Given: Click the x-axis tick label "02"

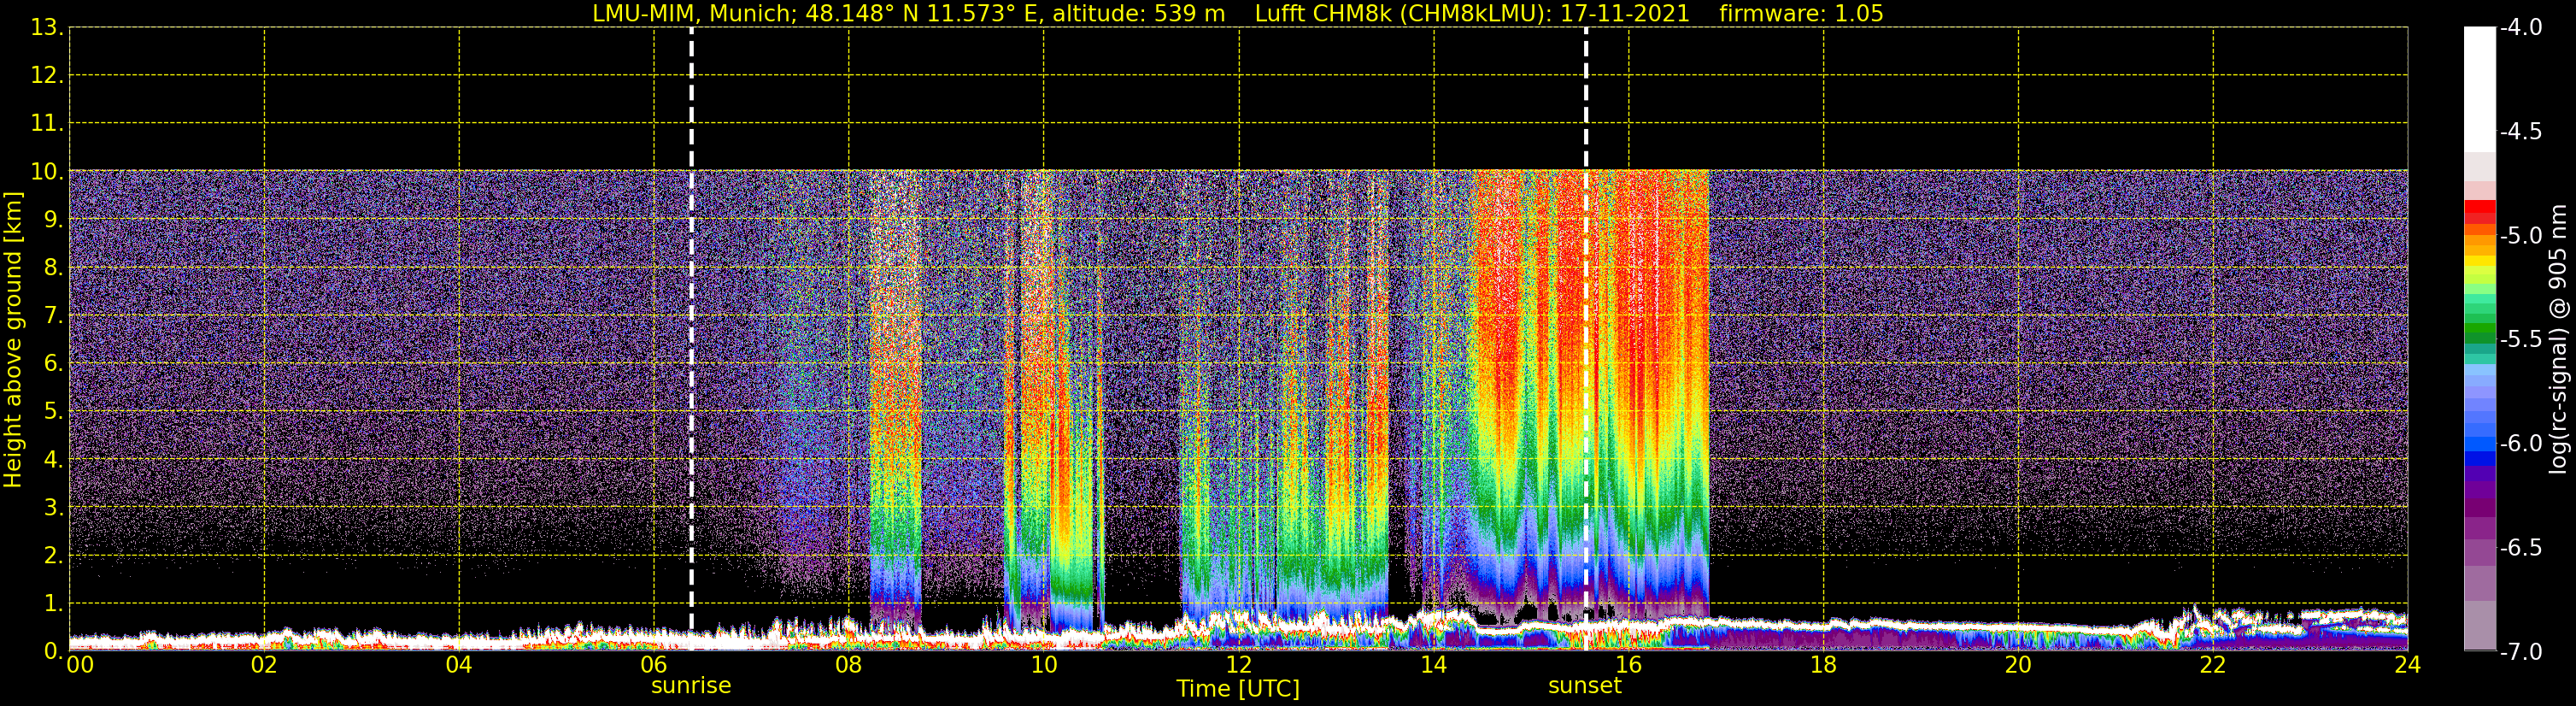Looking at the screenshot, I should [x=264, y=665].
